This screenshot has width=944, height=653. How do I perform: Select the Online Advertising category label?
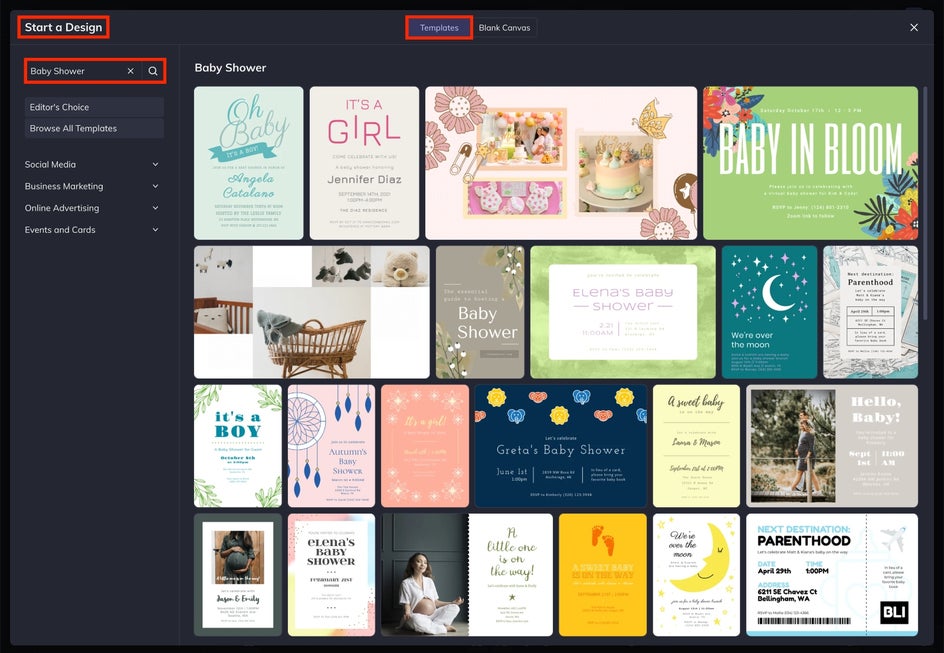pos(62,208)
